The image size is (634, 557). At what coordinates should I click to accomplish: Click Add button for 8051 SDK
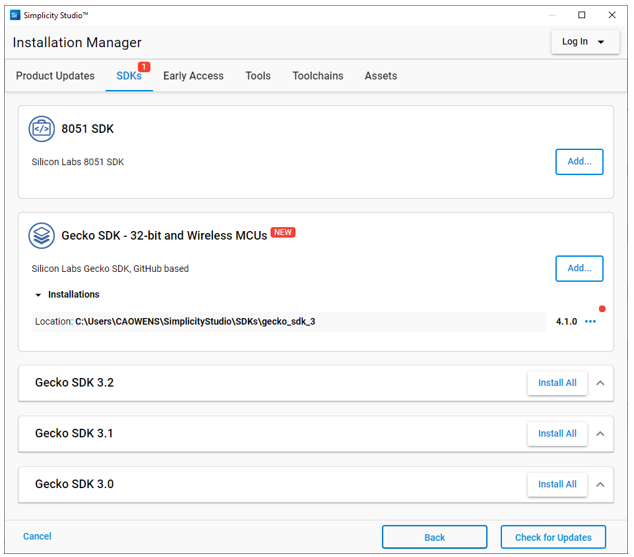tap(579, 161)
